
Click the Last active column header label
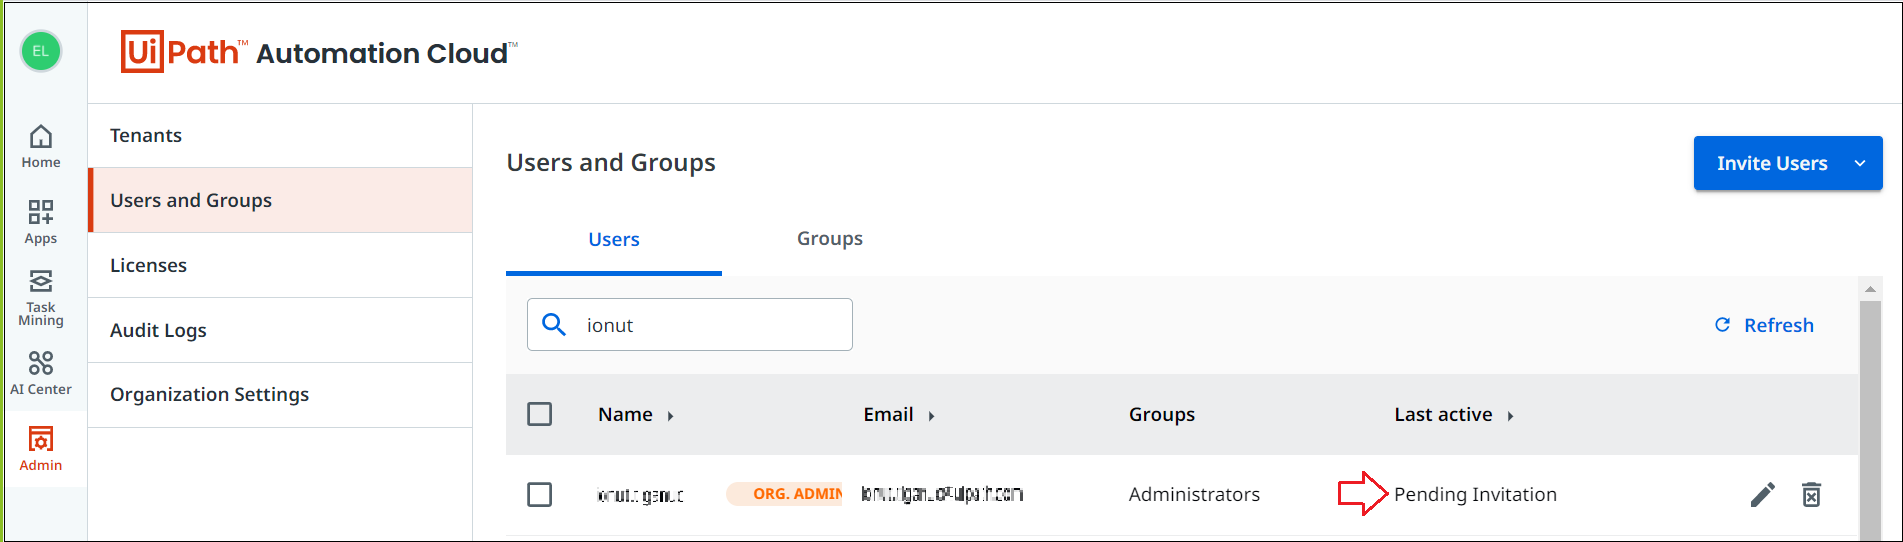1443,414
